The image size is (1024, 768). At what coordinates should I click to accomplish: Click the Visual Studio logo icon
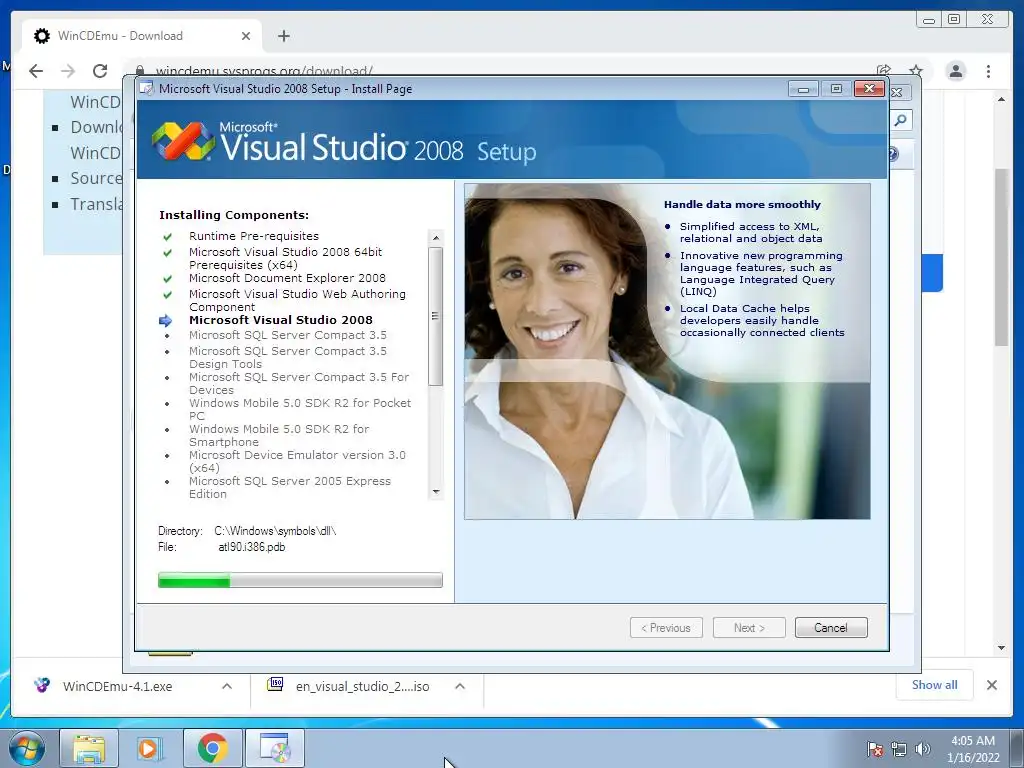tap(182, 141)
